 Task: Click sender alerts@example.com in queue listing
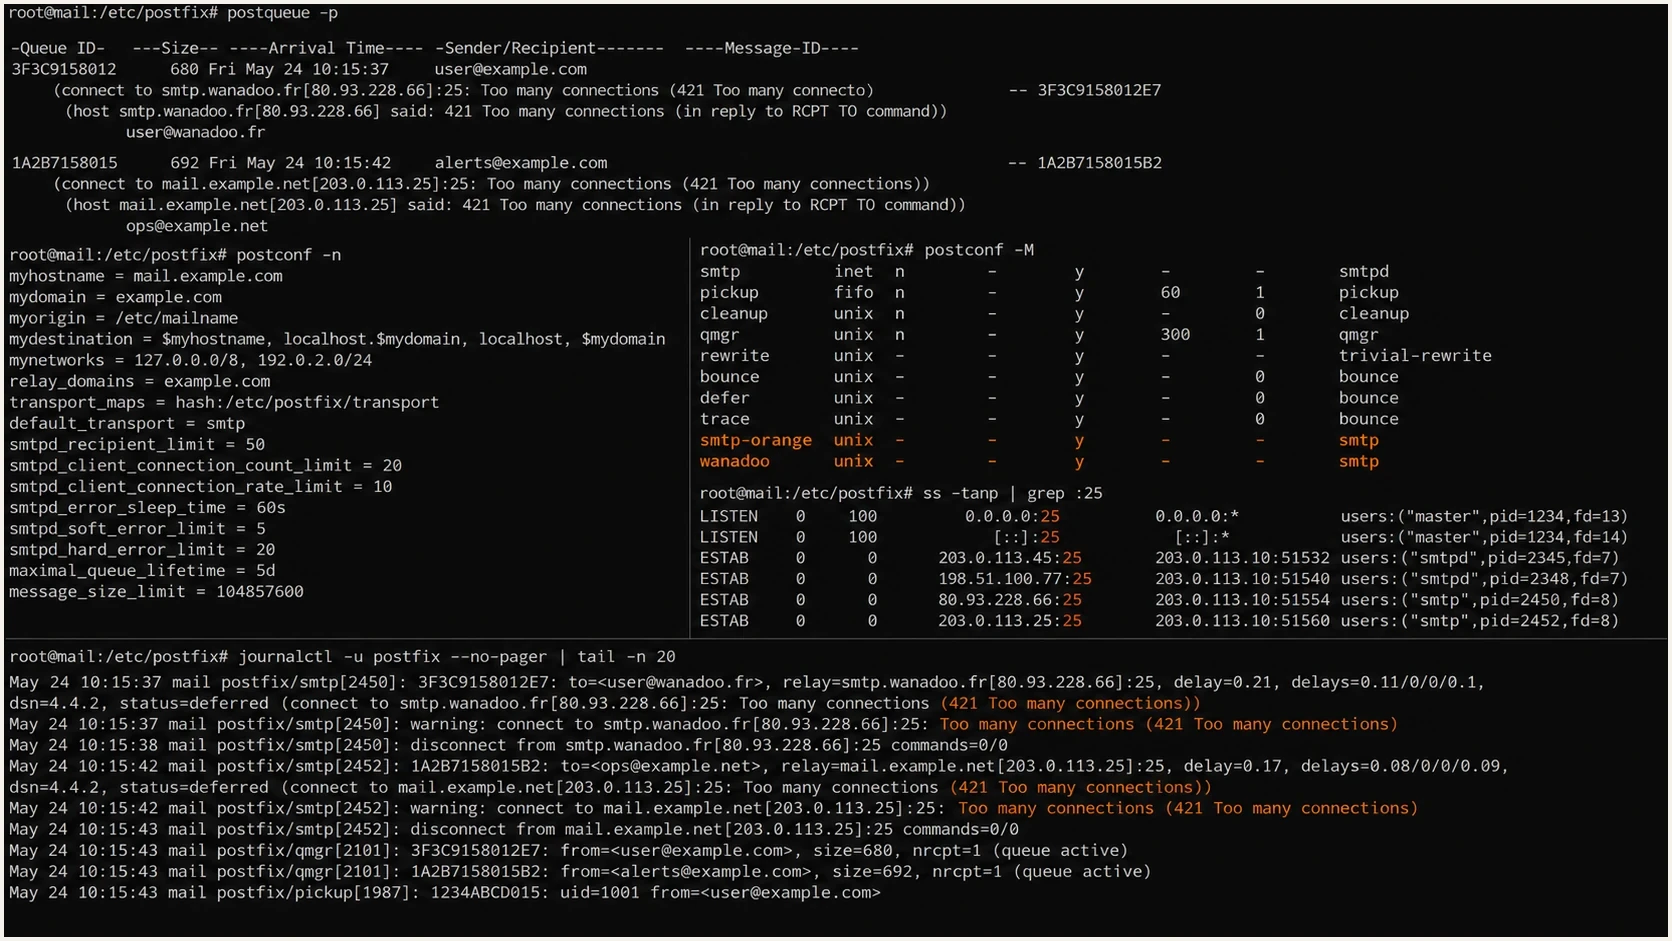pos(521,162)
